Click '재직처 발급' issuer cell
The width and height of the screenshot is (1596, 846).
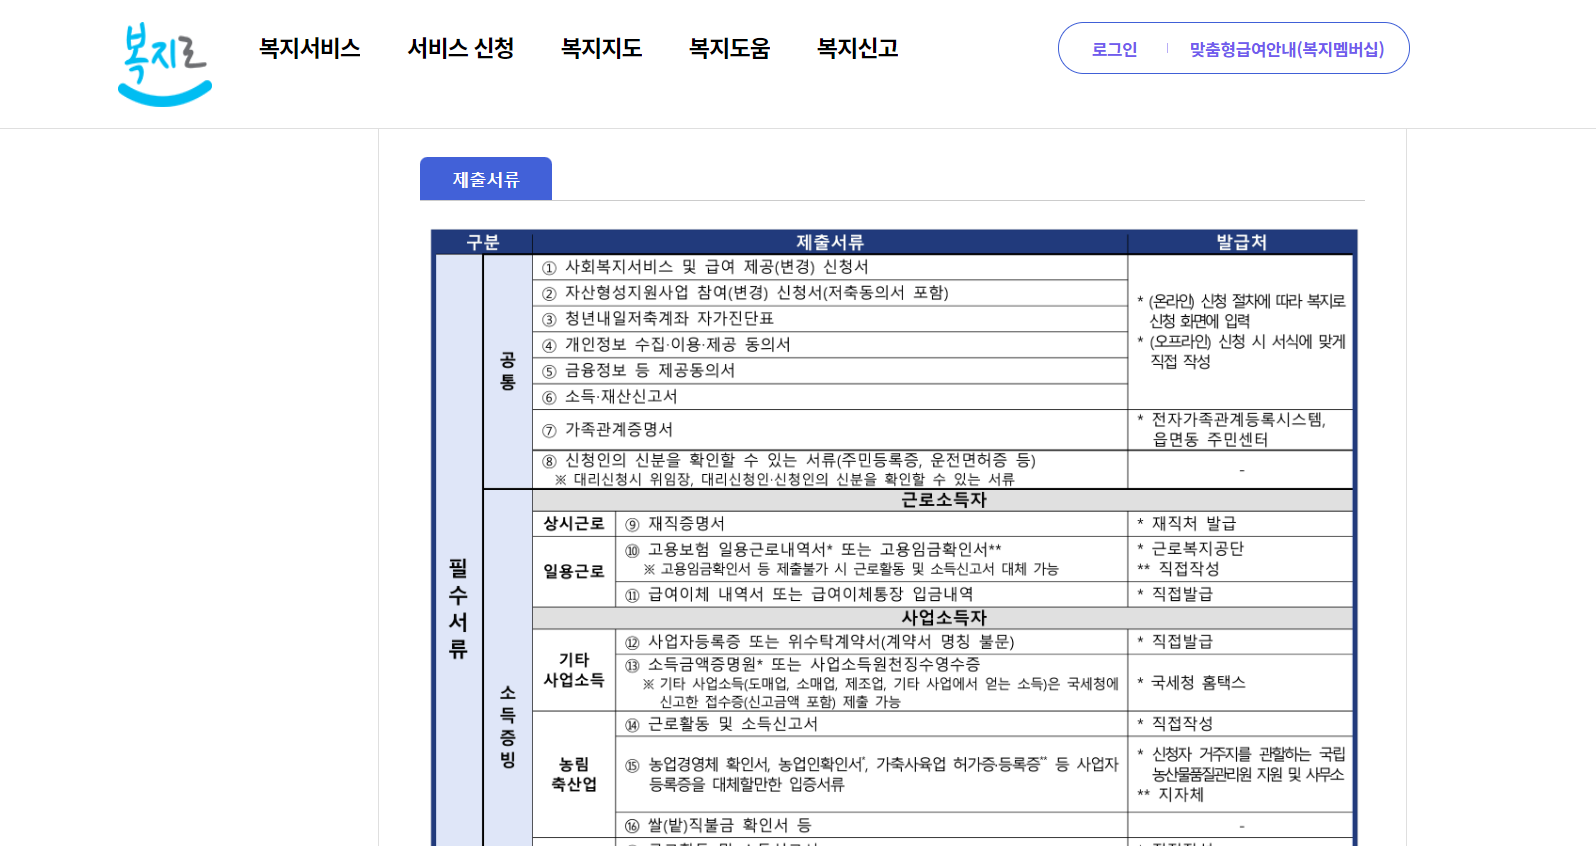tap(1241, 524)
